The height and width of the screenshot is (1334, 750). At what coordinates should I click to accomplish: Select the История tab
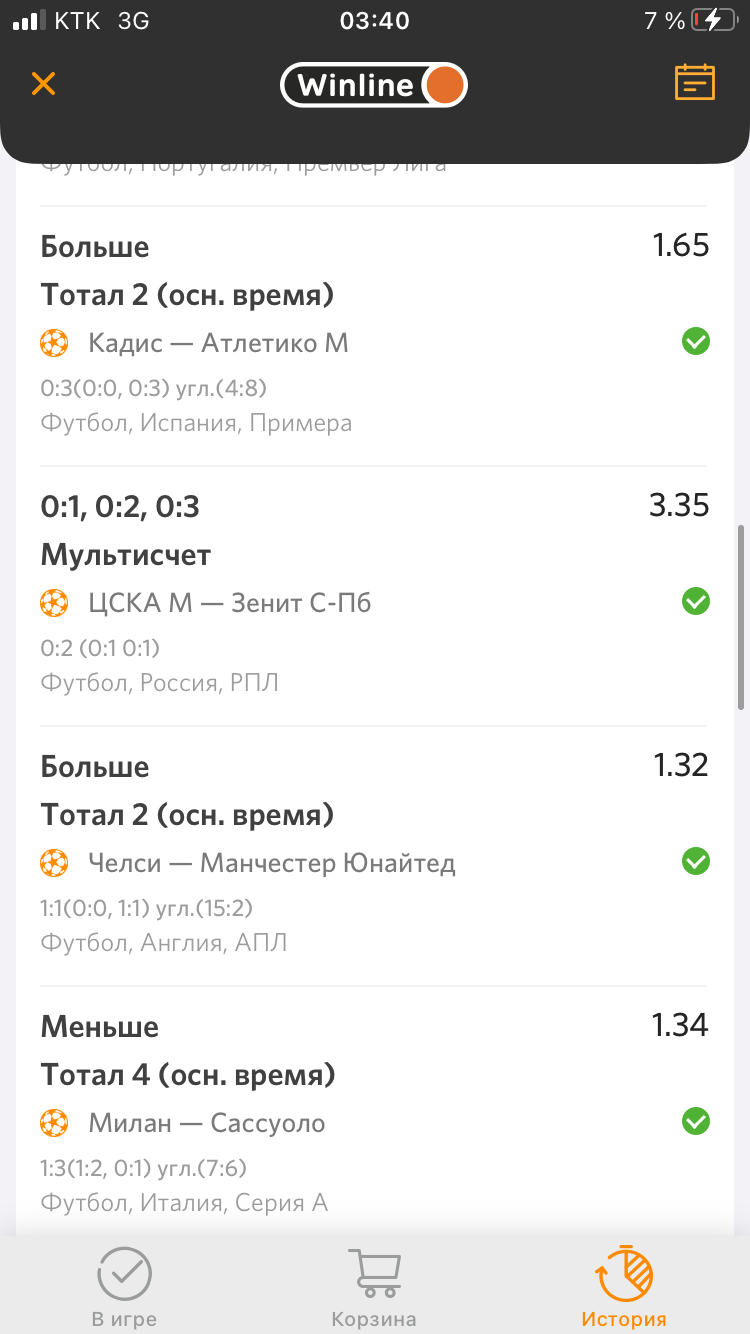coord(624,1288)
